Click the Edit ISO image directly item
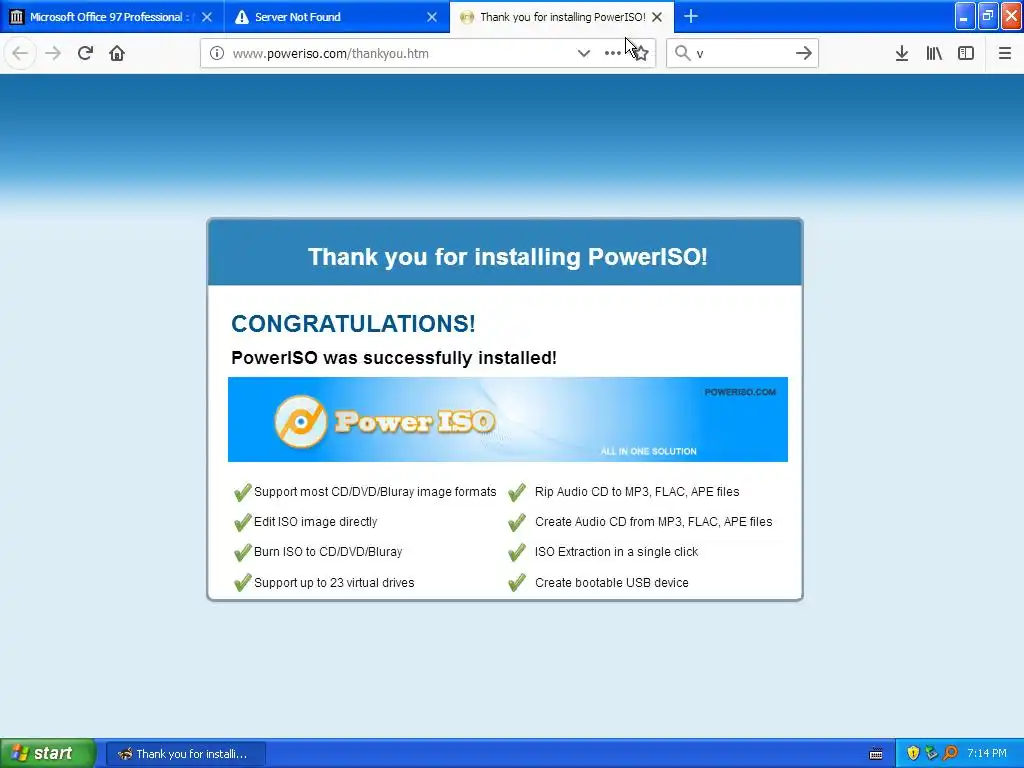Screen dimensions: 1024x768 (315, 522)
